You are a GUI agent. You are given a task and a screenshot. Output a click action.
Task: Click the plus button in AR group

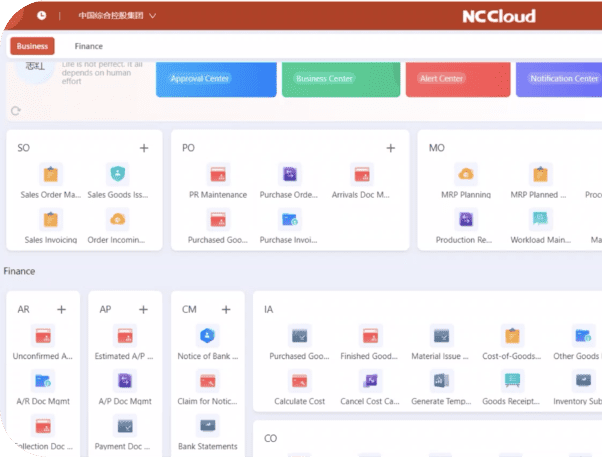coord(61,310)
